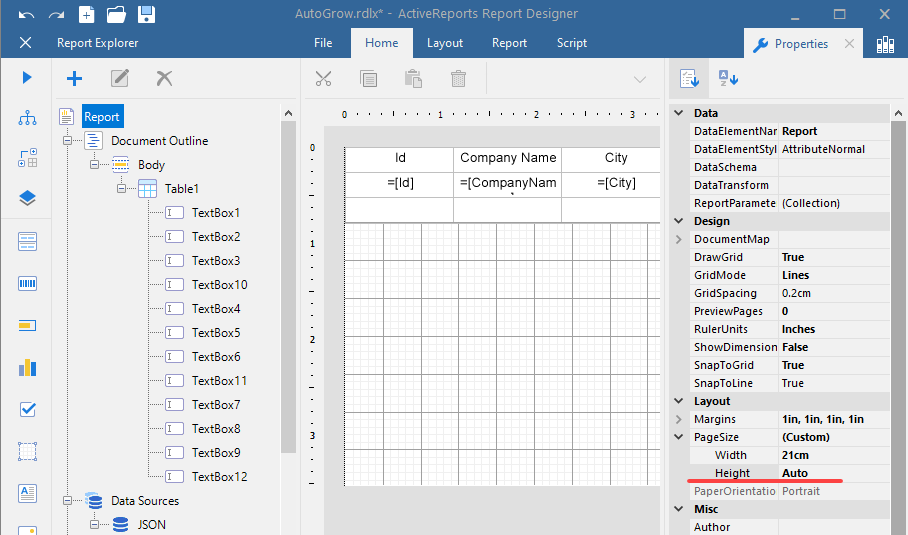
Task: Collapse the Data Sources tree node
Action: click(68, 500)
